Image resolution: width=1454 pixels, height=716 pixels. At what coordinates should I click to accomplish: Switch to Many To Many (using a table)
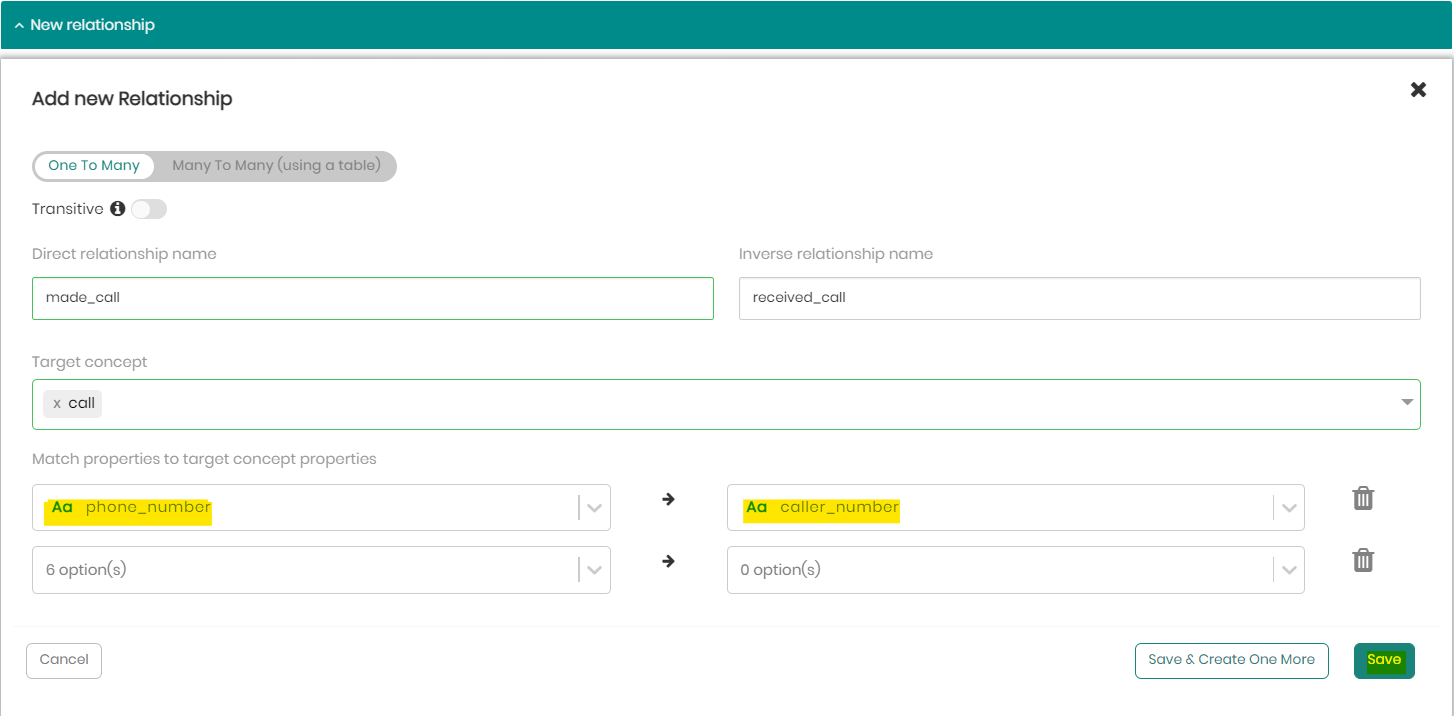(276, 166)
